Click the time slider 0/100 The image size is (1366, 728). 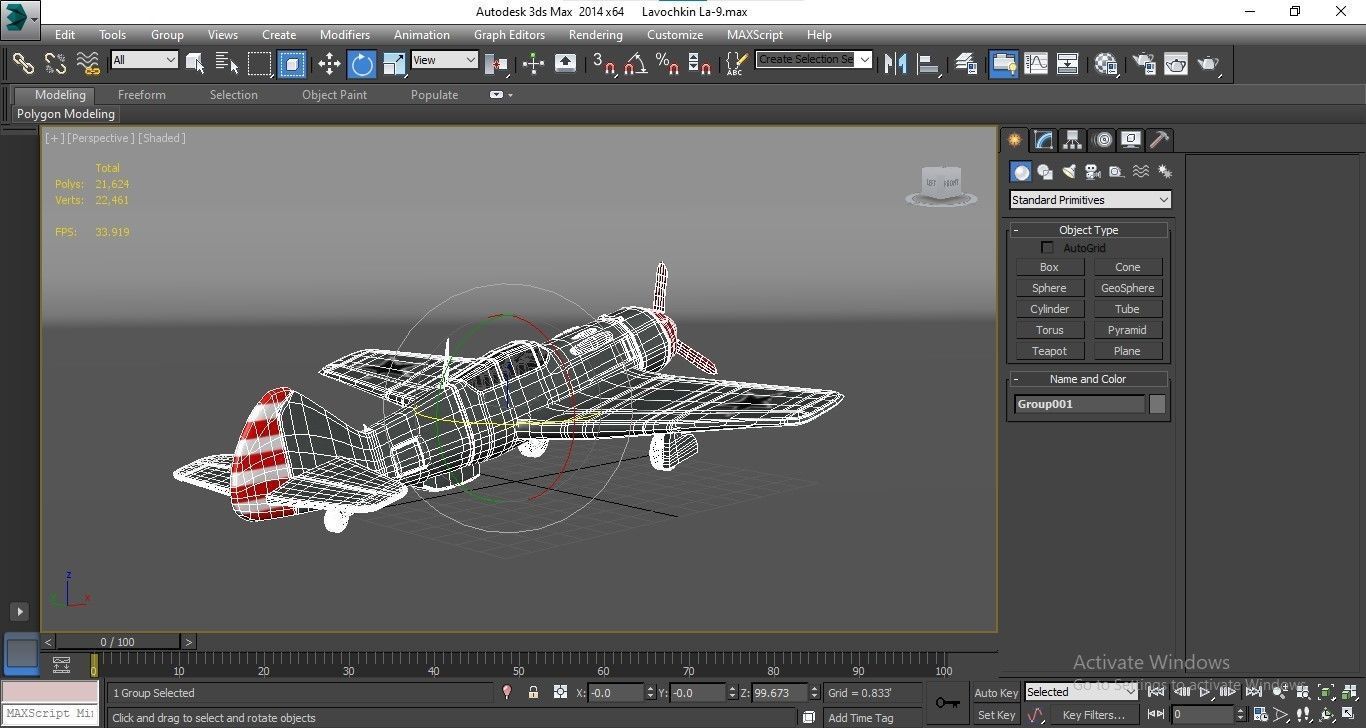(x=118, y=642)
